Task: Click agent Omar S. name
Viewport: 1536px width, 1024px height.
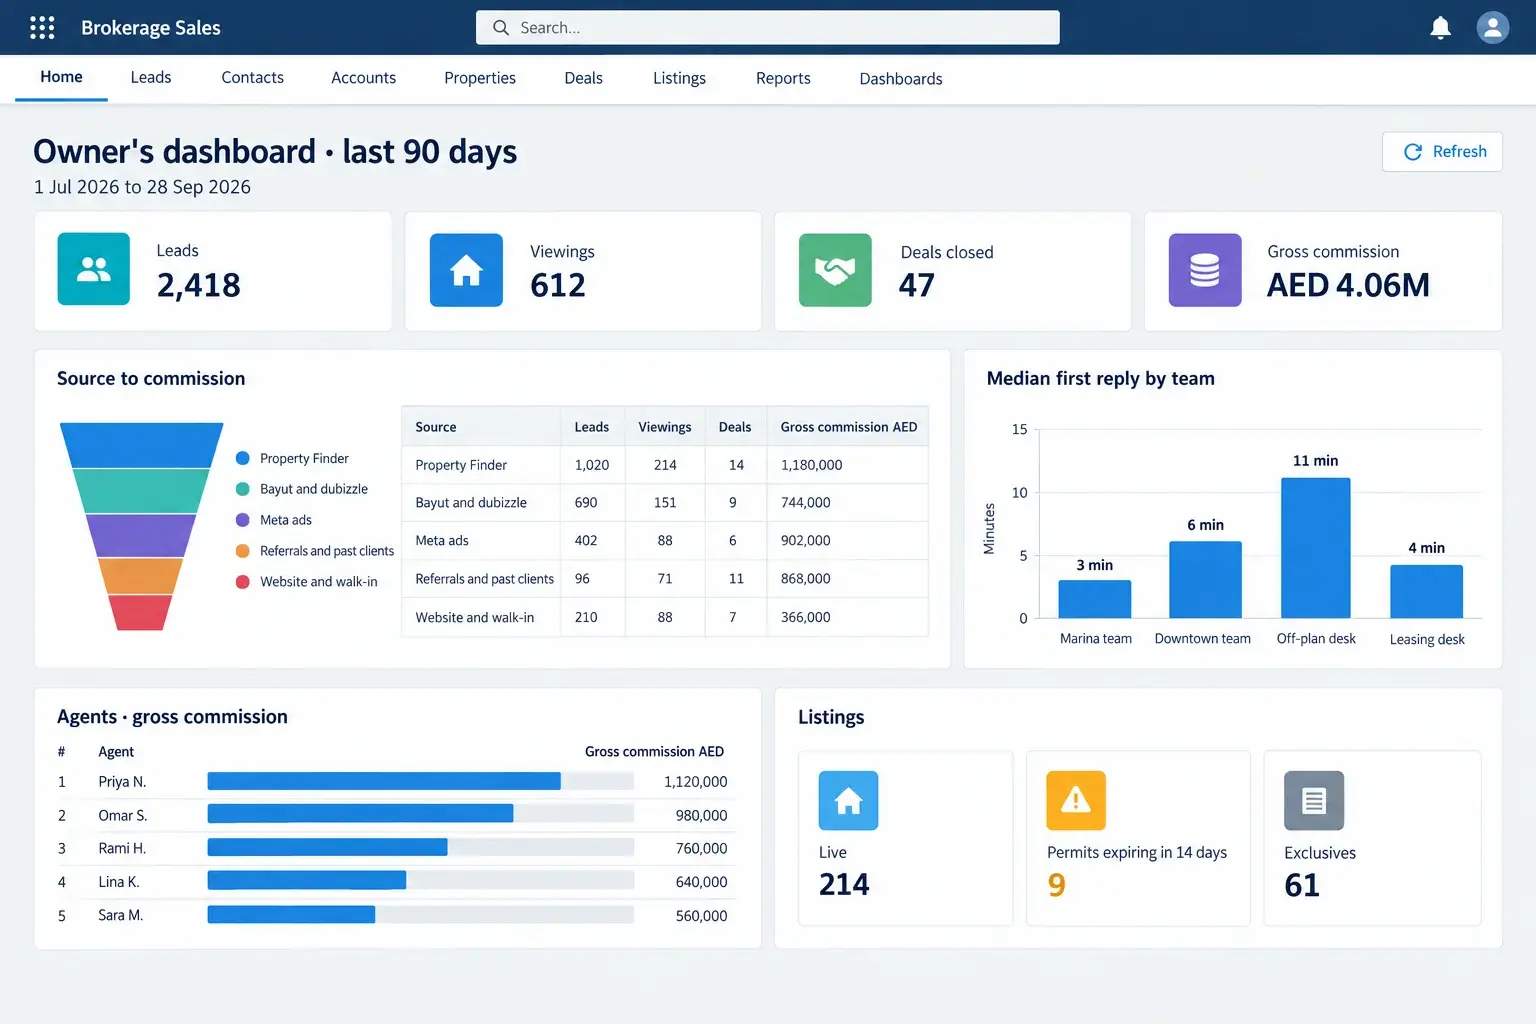Action: 123,815
